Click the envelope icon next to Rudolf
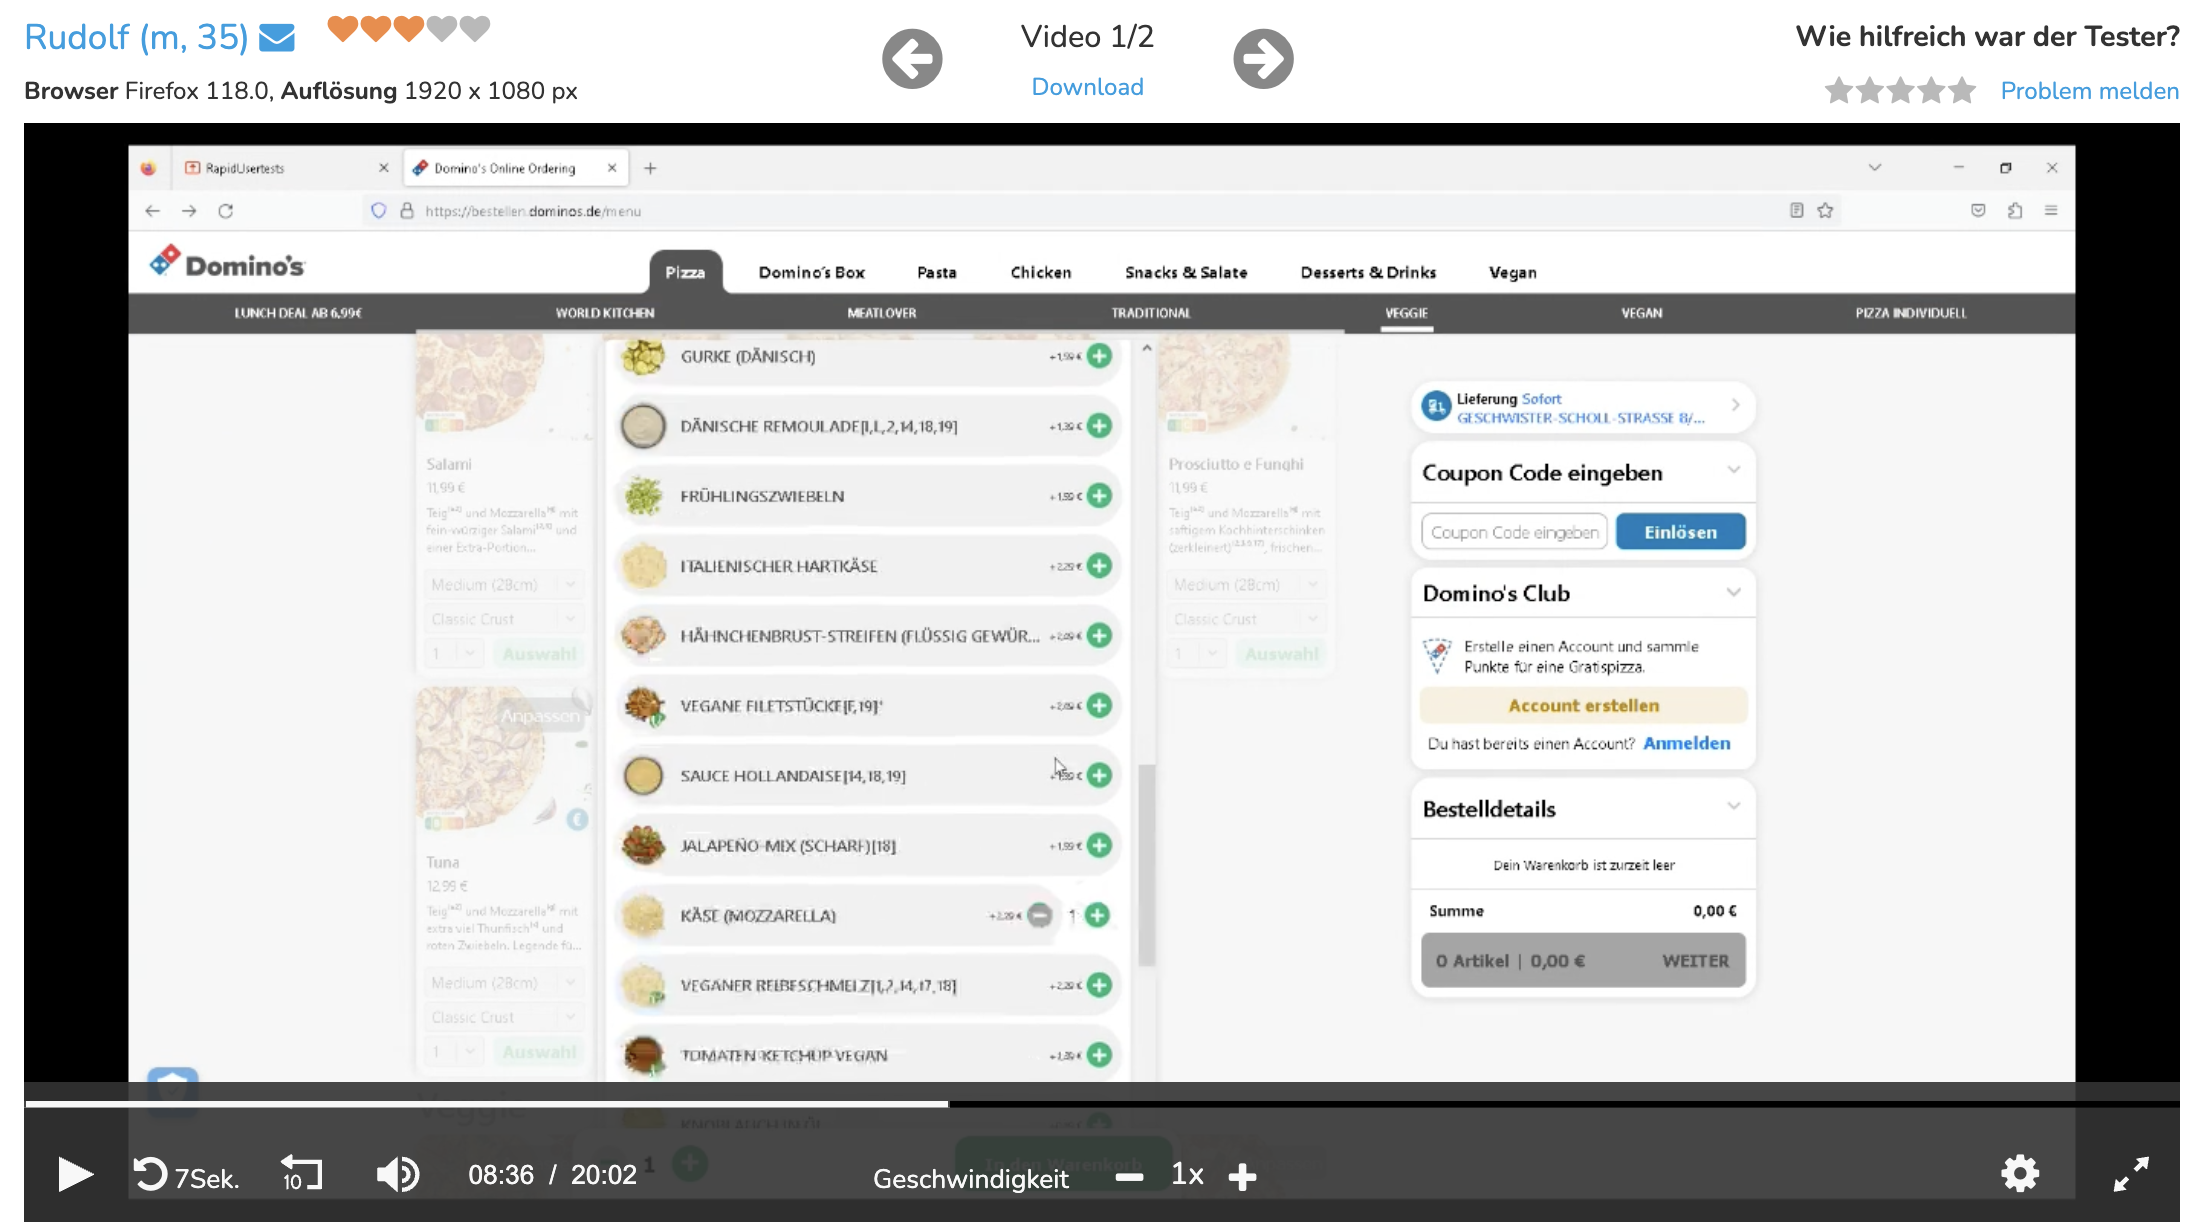Viewport: 2210px width, 1222px height. click(277, 38)
